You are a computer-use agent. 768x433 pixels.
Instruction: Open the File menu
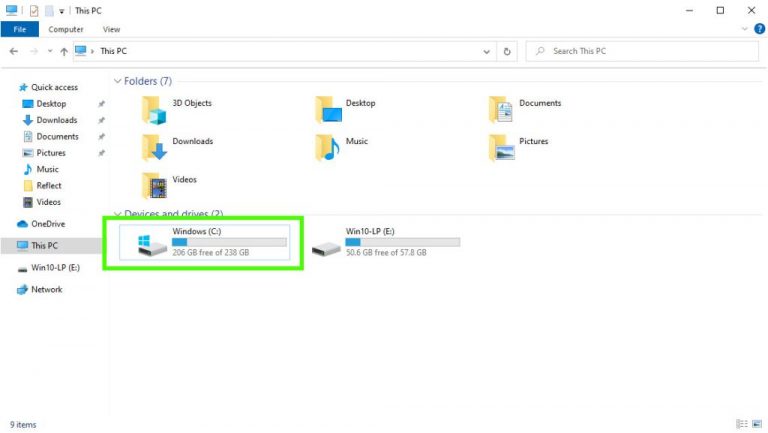coord(20,29)
